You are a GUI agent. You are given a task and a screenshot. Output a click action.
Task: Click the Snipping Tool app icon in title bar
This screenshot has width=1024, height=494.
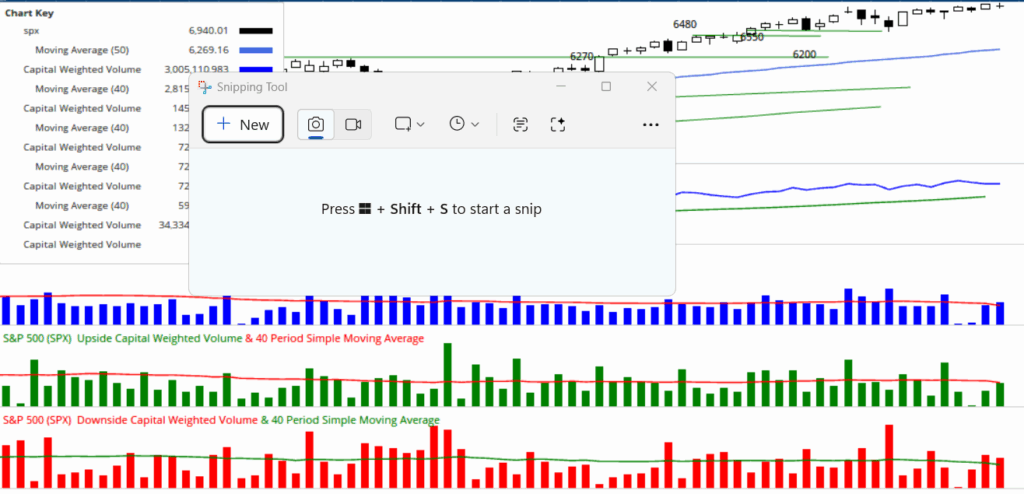(205, 87)
